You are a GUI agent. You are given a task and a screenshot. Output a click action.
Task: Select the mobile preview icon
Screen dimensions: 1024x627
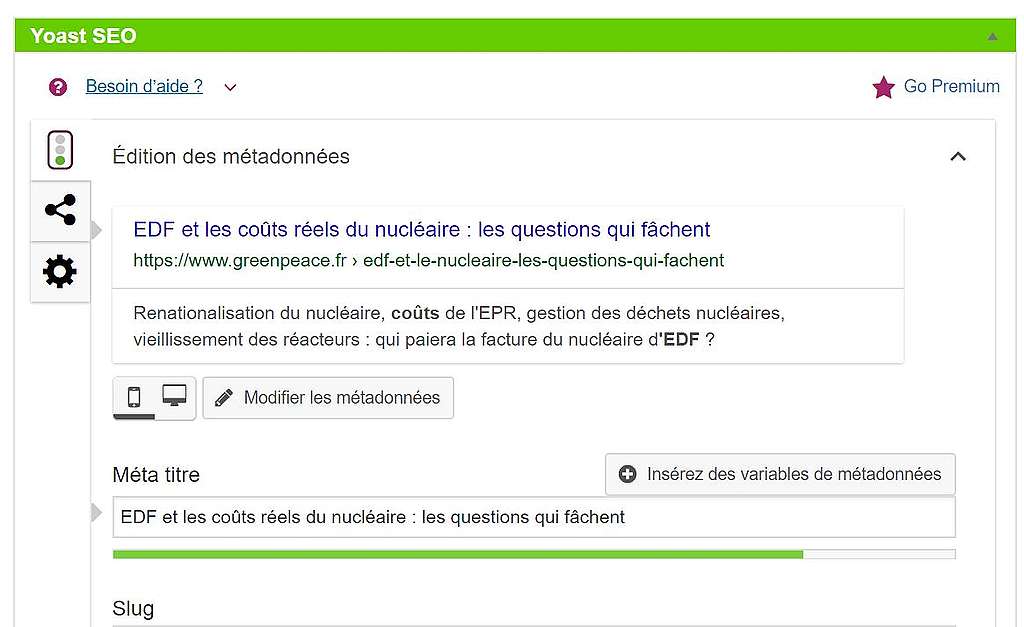[134, 396]
